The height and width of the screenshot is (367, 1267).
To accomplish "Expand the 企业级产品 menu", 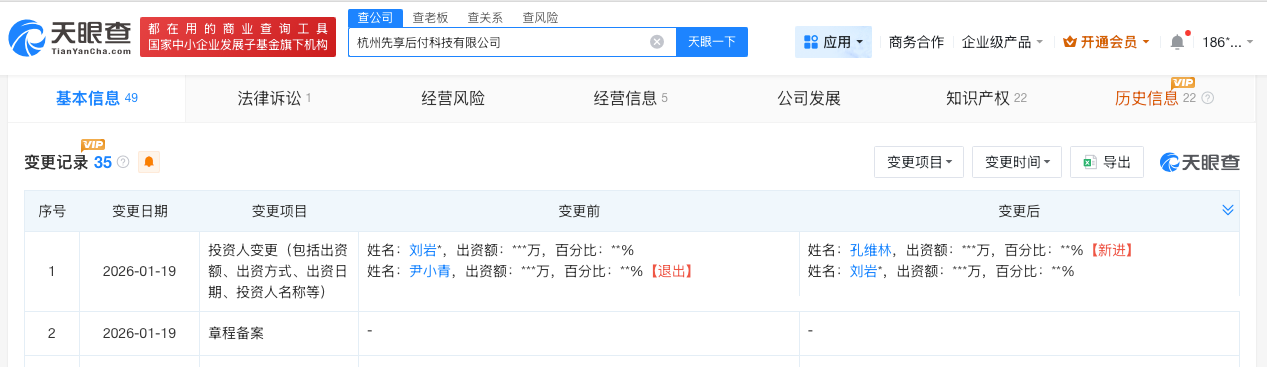I will [x=1002, y=42].
